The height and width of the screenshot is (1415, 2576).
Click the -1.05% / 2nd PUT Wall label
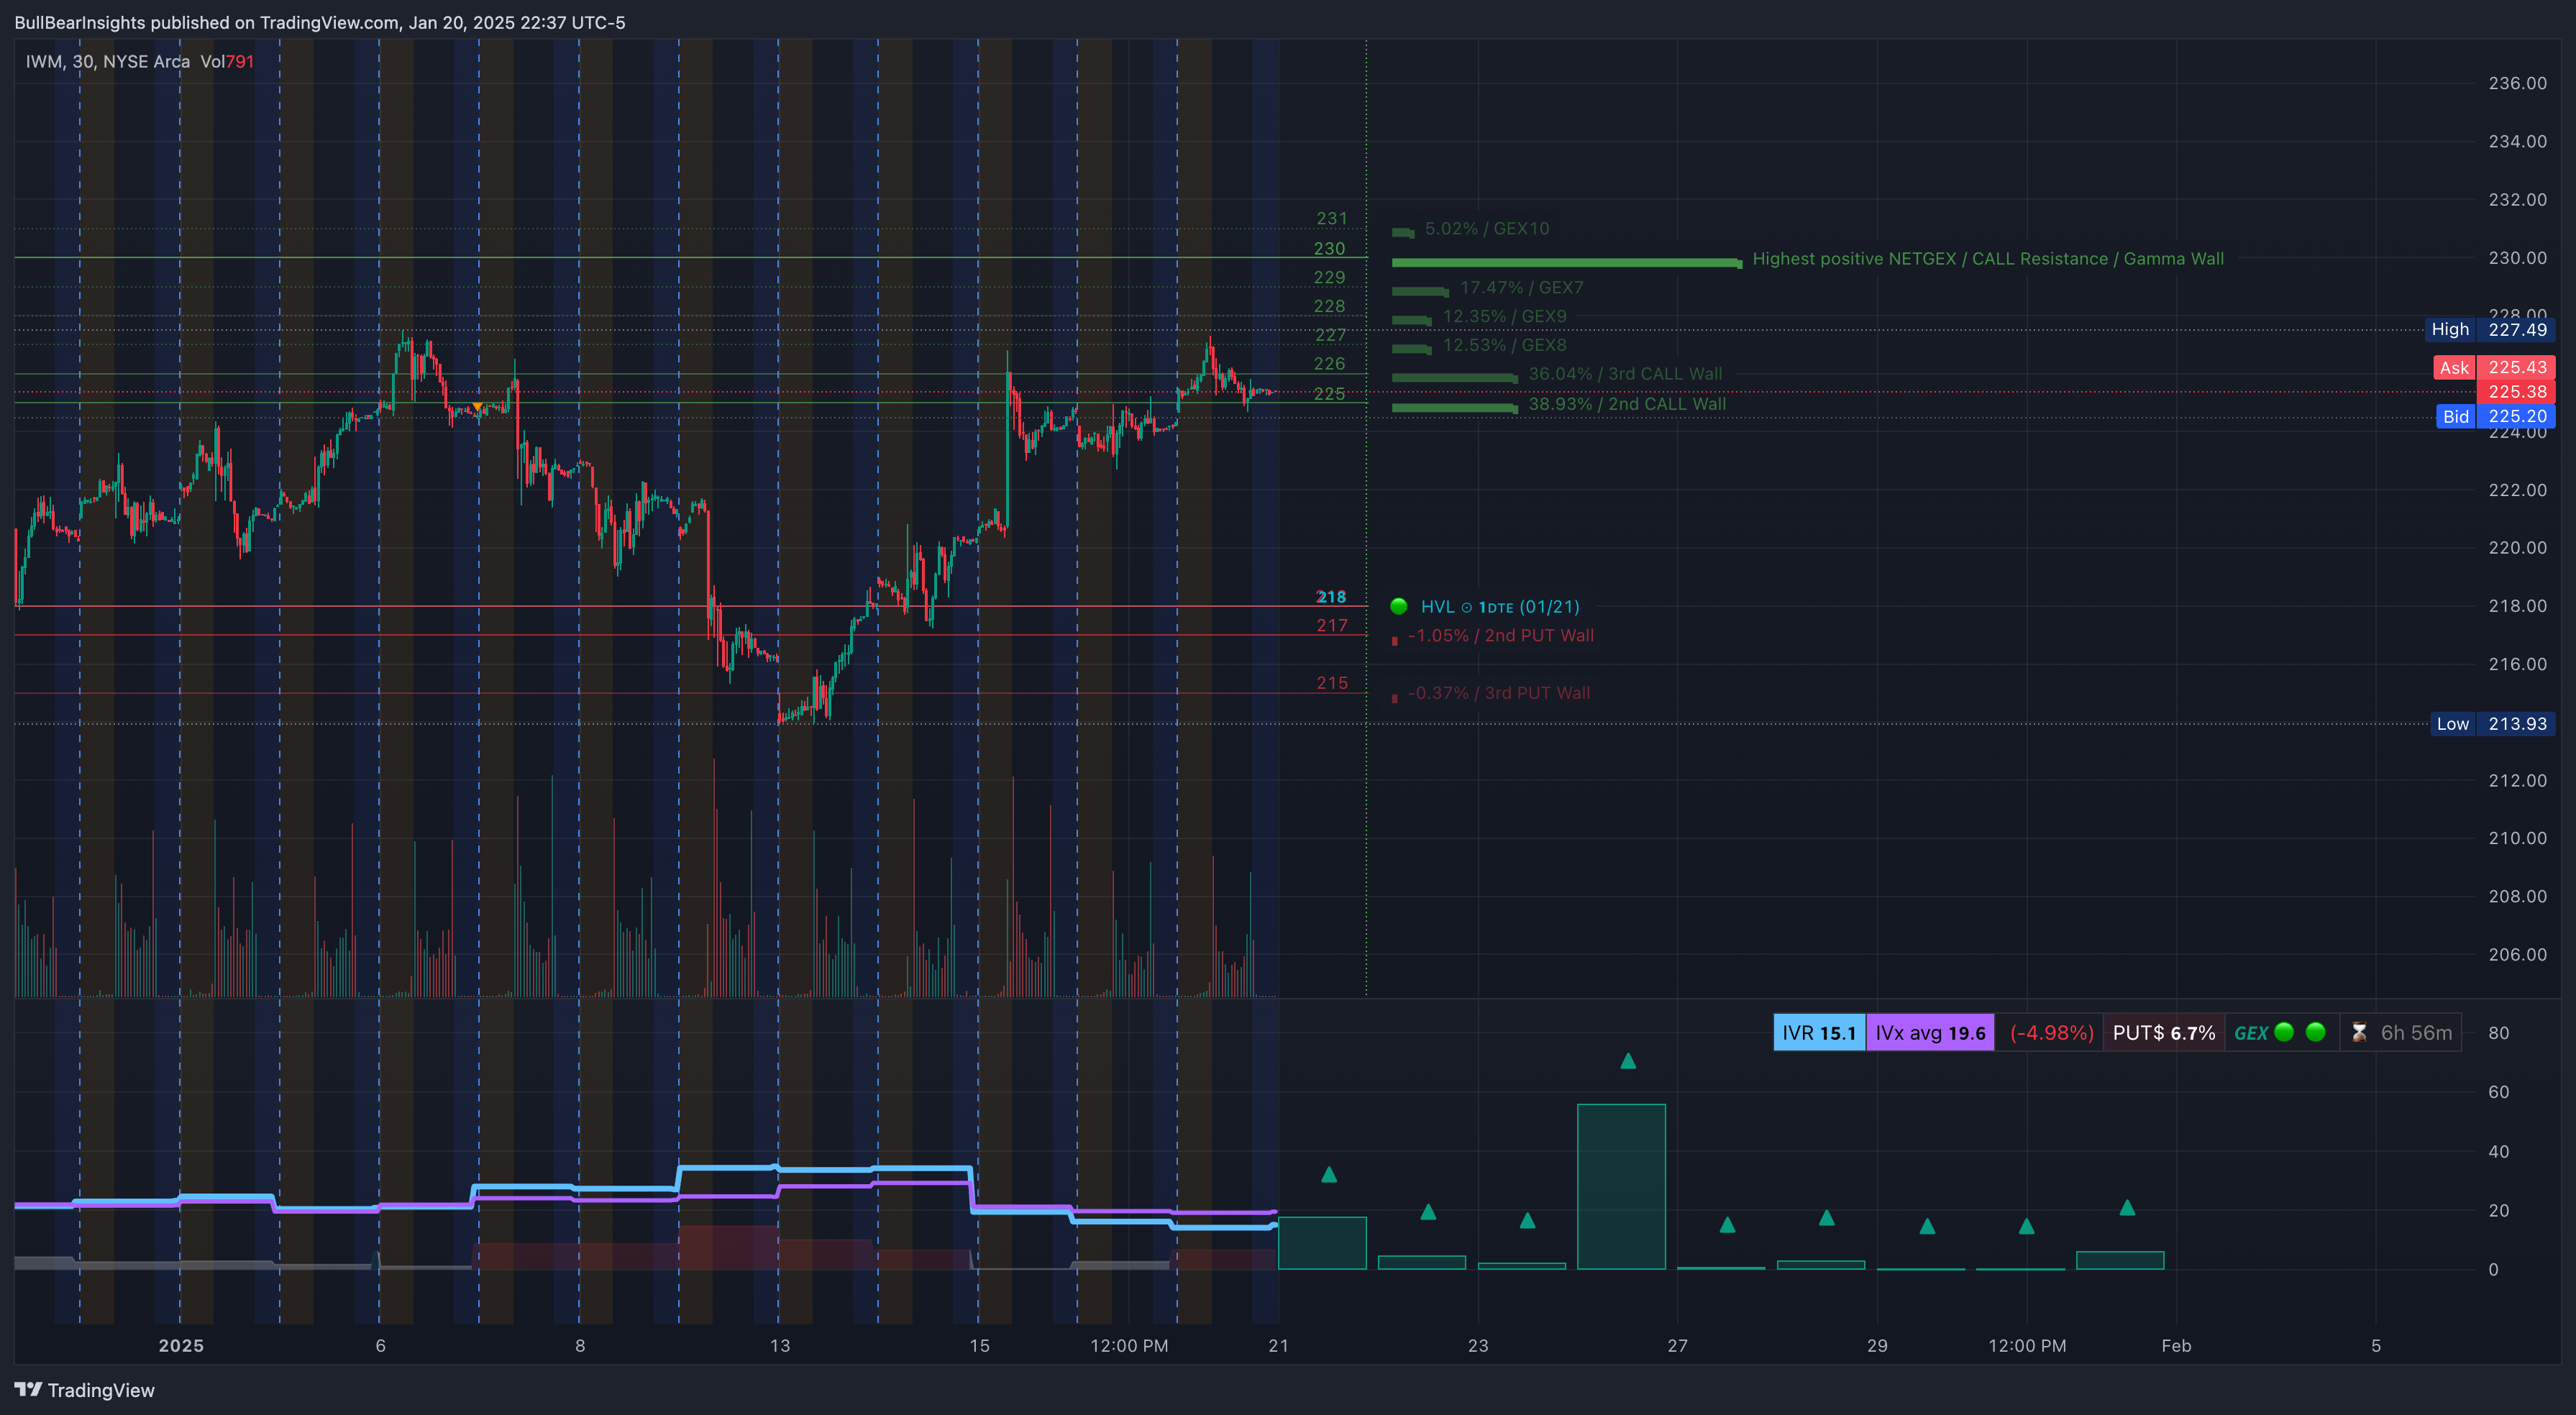(1501, 635)
